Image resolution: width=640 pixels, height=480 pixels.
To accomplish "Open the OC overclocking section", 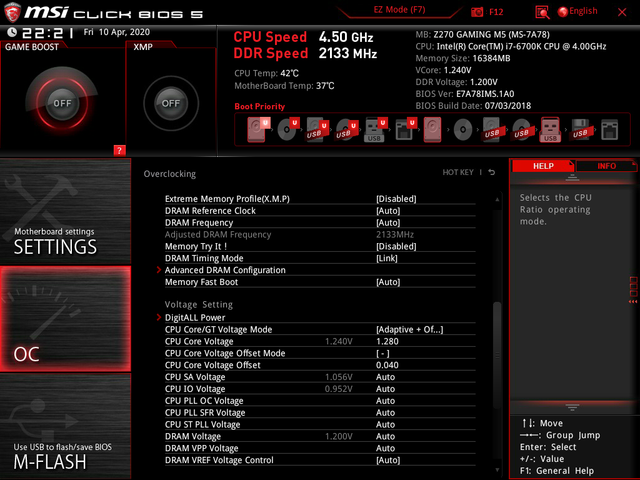I will 65,319.
